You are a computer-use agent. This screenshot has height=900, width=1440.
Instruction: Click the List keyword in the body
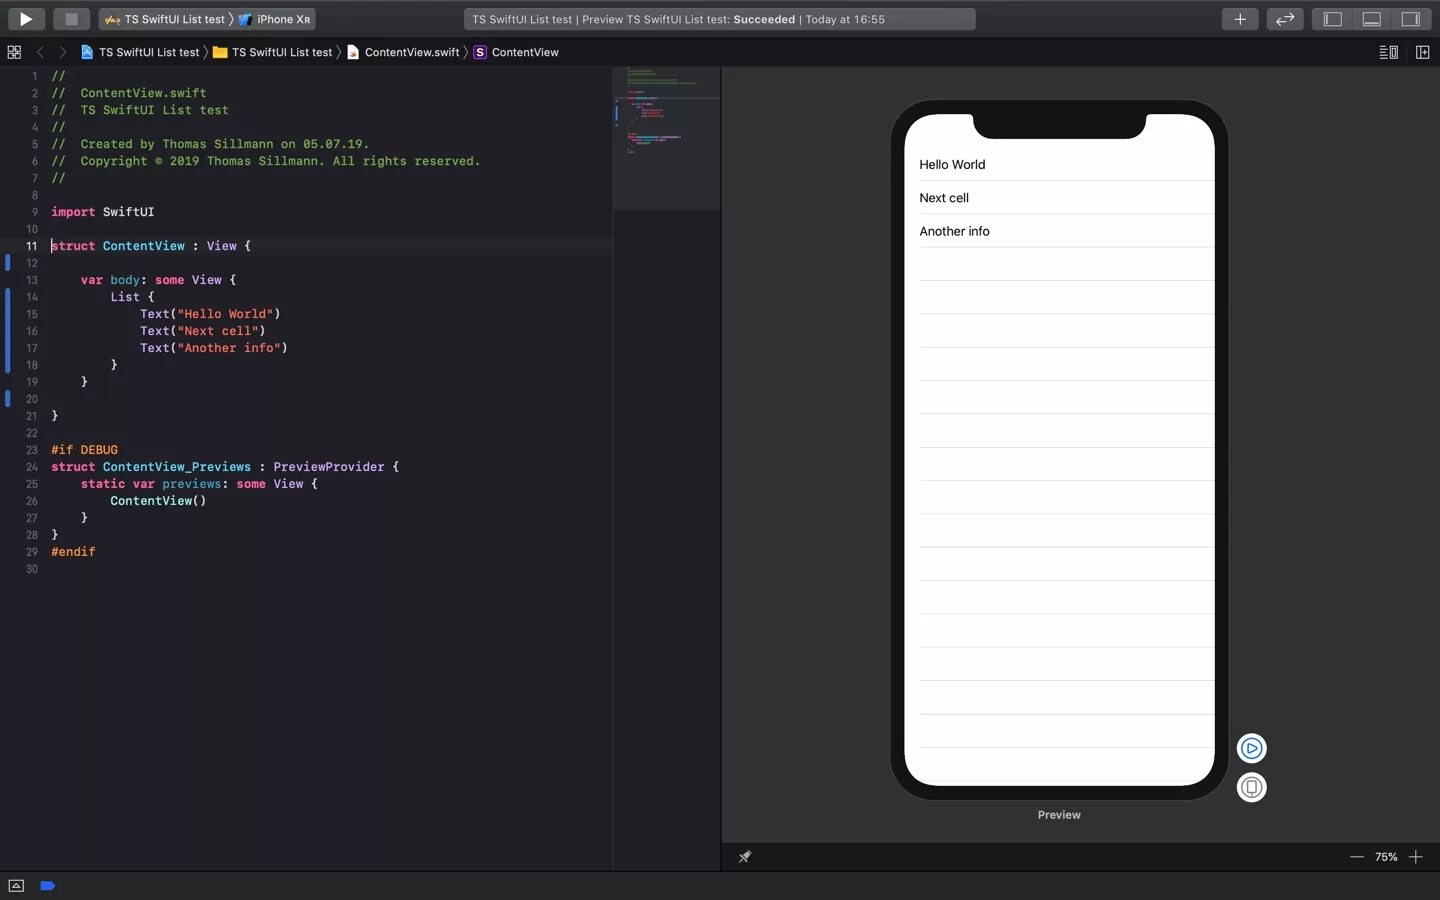point(125,297)
